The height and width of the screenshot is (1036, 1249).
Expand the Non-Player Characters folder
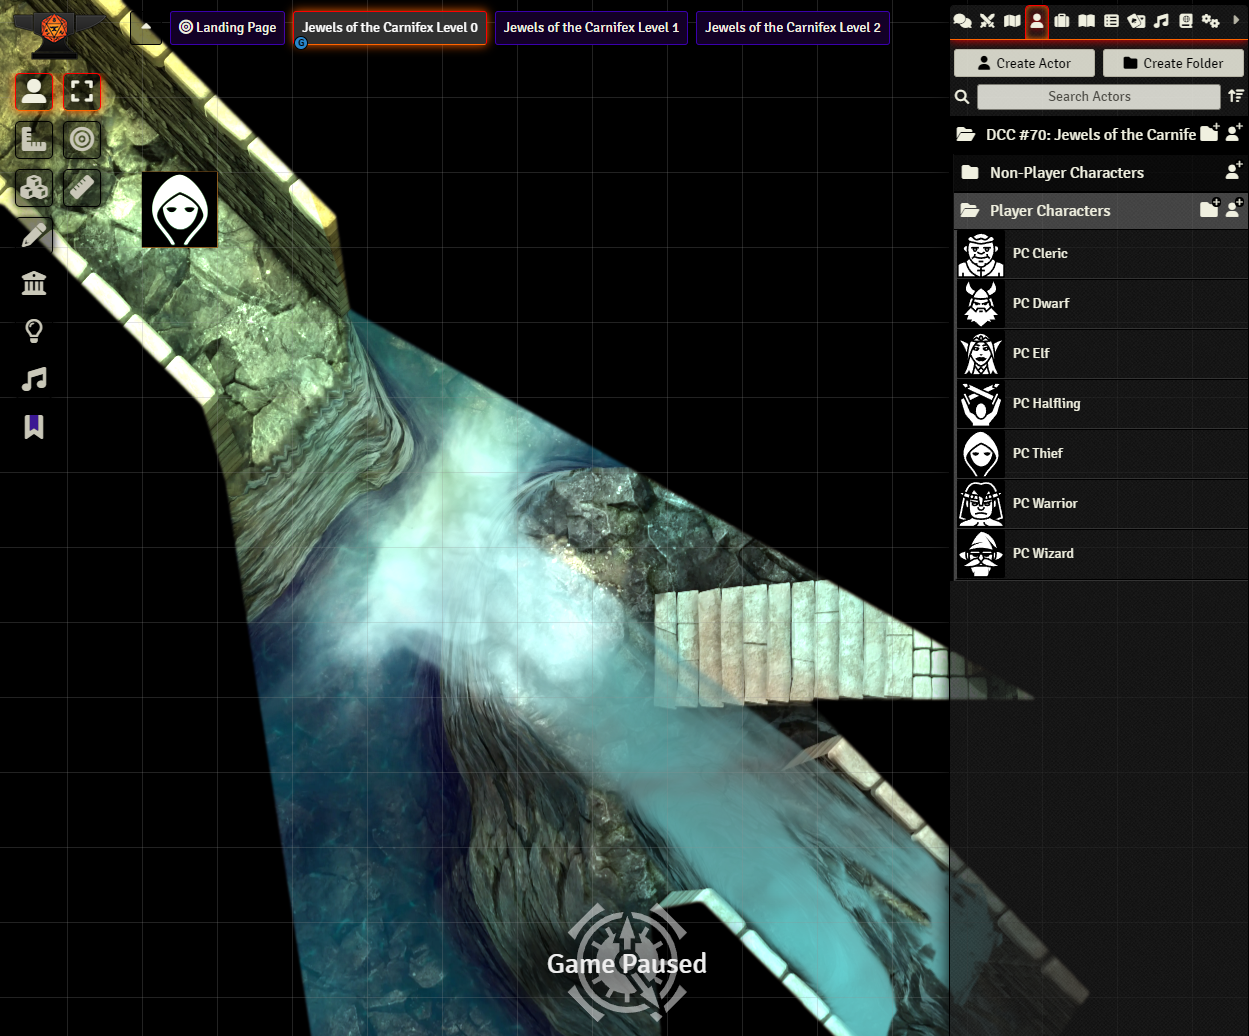[1066, 172]
